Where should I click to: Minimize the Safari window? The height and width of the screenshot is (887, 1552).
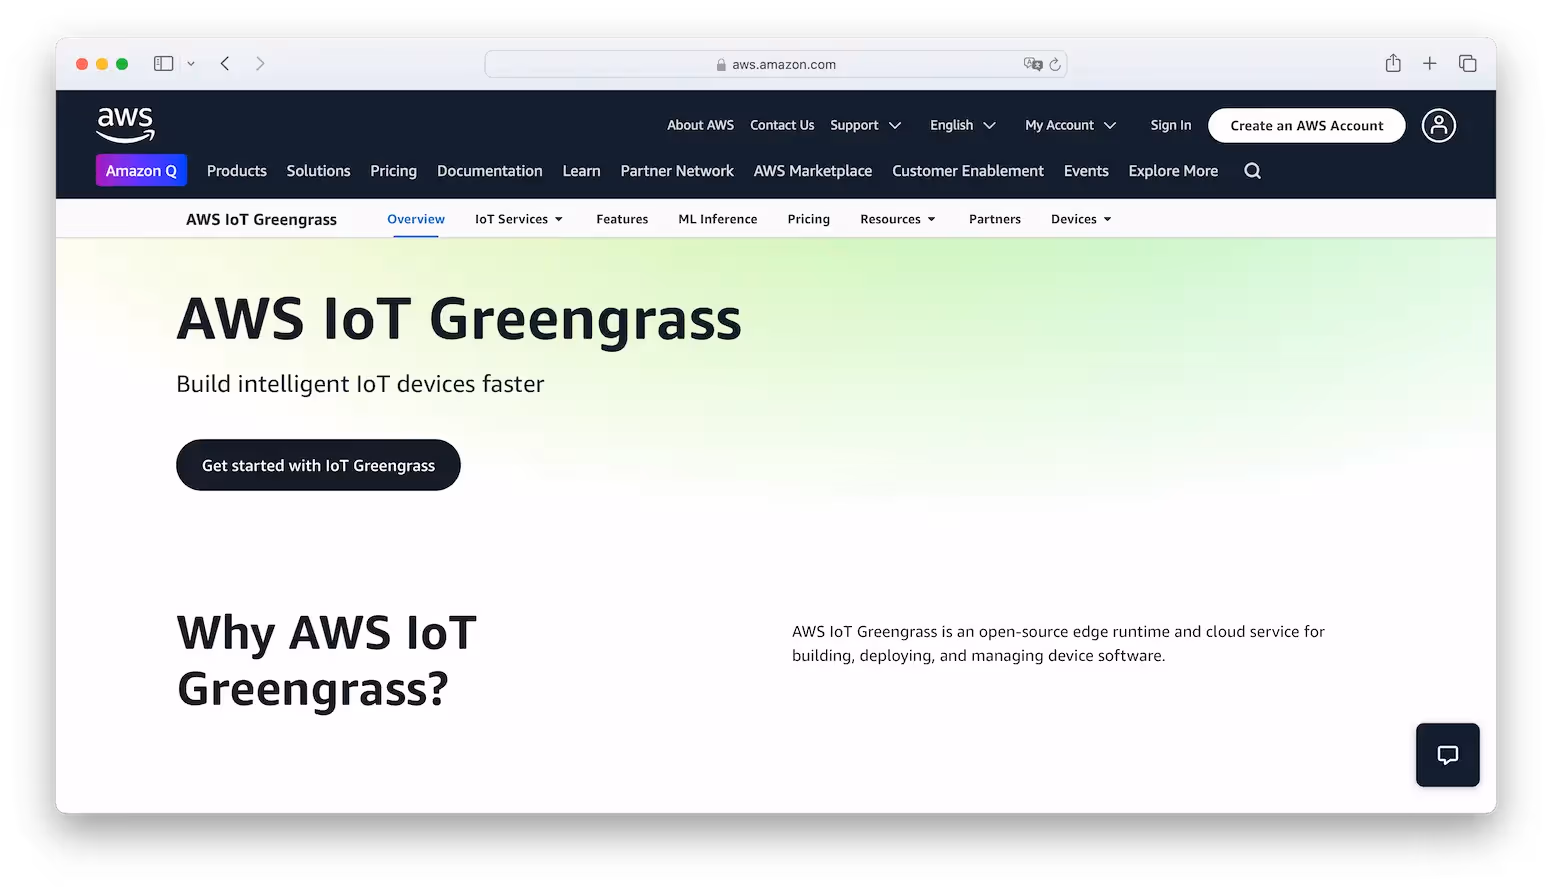[102, 64]
